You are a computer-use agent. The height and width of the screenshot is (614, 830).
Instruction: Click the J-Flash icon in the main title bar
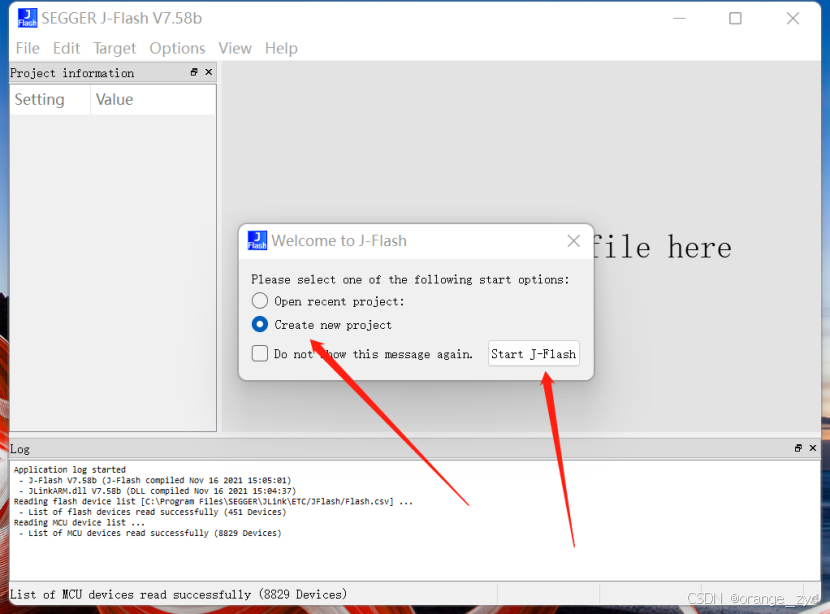point(28,18)
